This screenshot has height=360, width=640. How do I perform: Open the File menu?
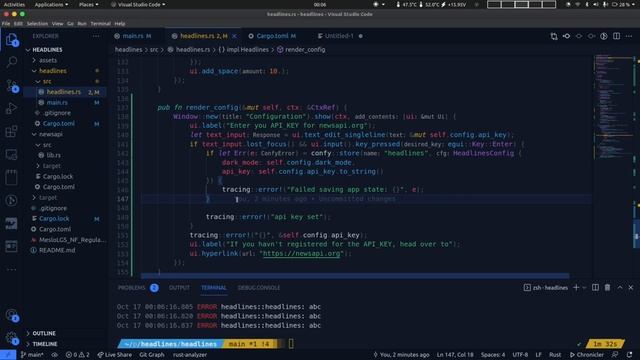pyautogui.click(x=6, y=24)
